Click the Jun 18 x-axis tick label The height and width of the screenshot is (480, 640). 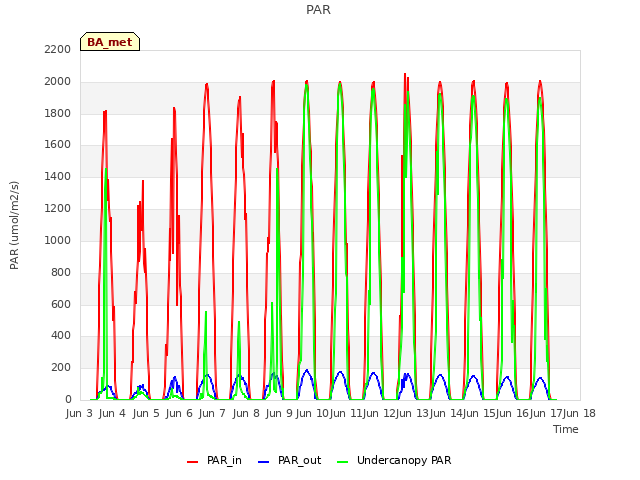point(579,413)
